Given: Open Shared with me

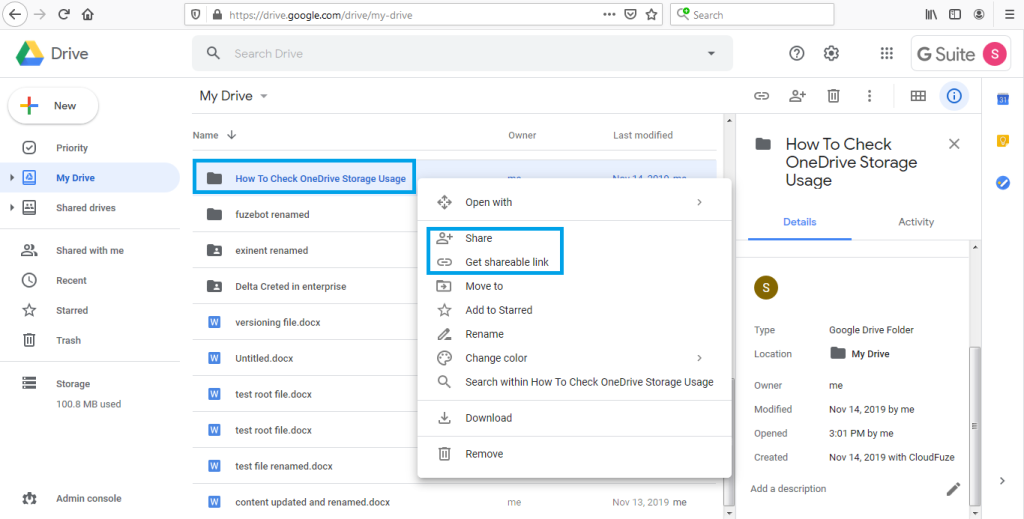Looking at the screenshot, I should point(89,250).
